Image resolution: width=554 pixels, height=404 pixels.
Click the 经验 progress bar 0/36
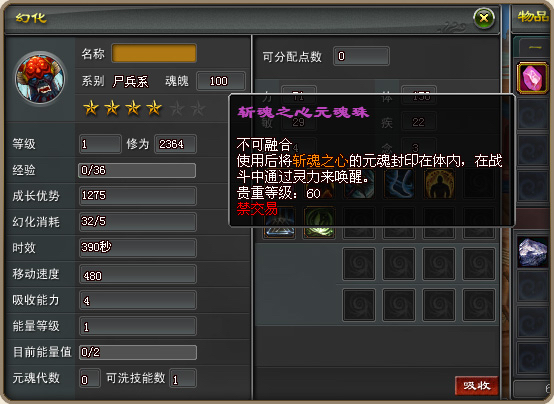137,170
